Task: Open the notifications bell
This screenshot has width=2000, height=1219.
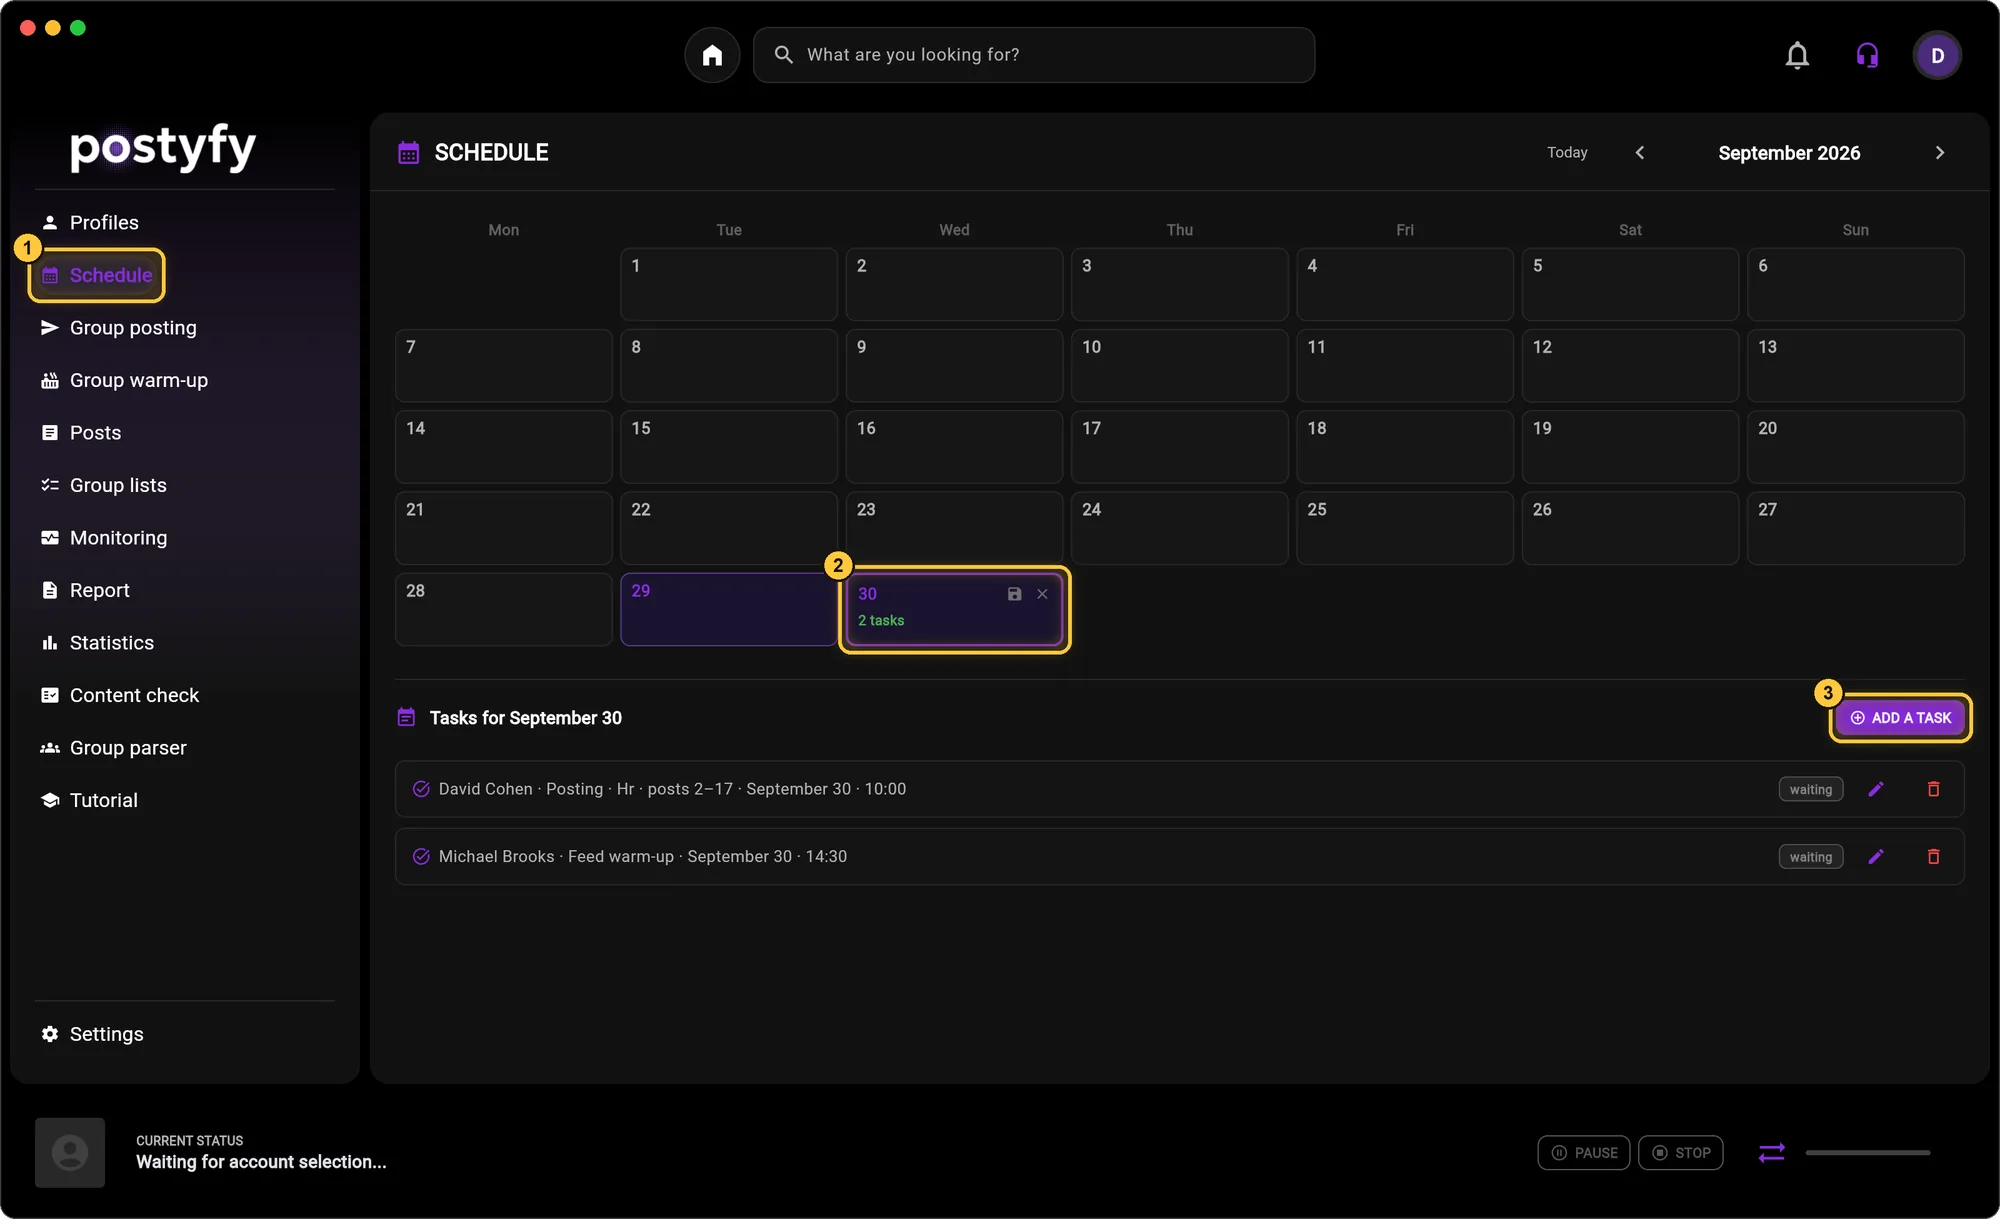Action: (1797, 55)
